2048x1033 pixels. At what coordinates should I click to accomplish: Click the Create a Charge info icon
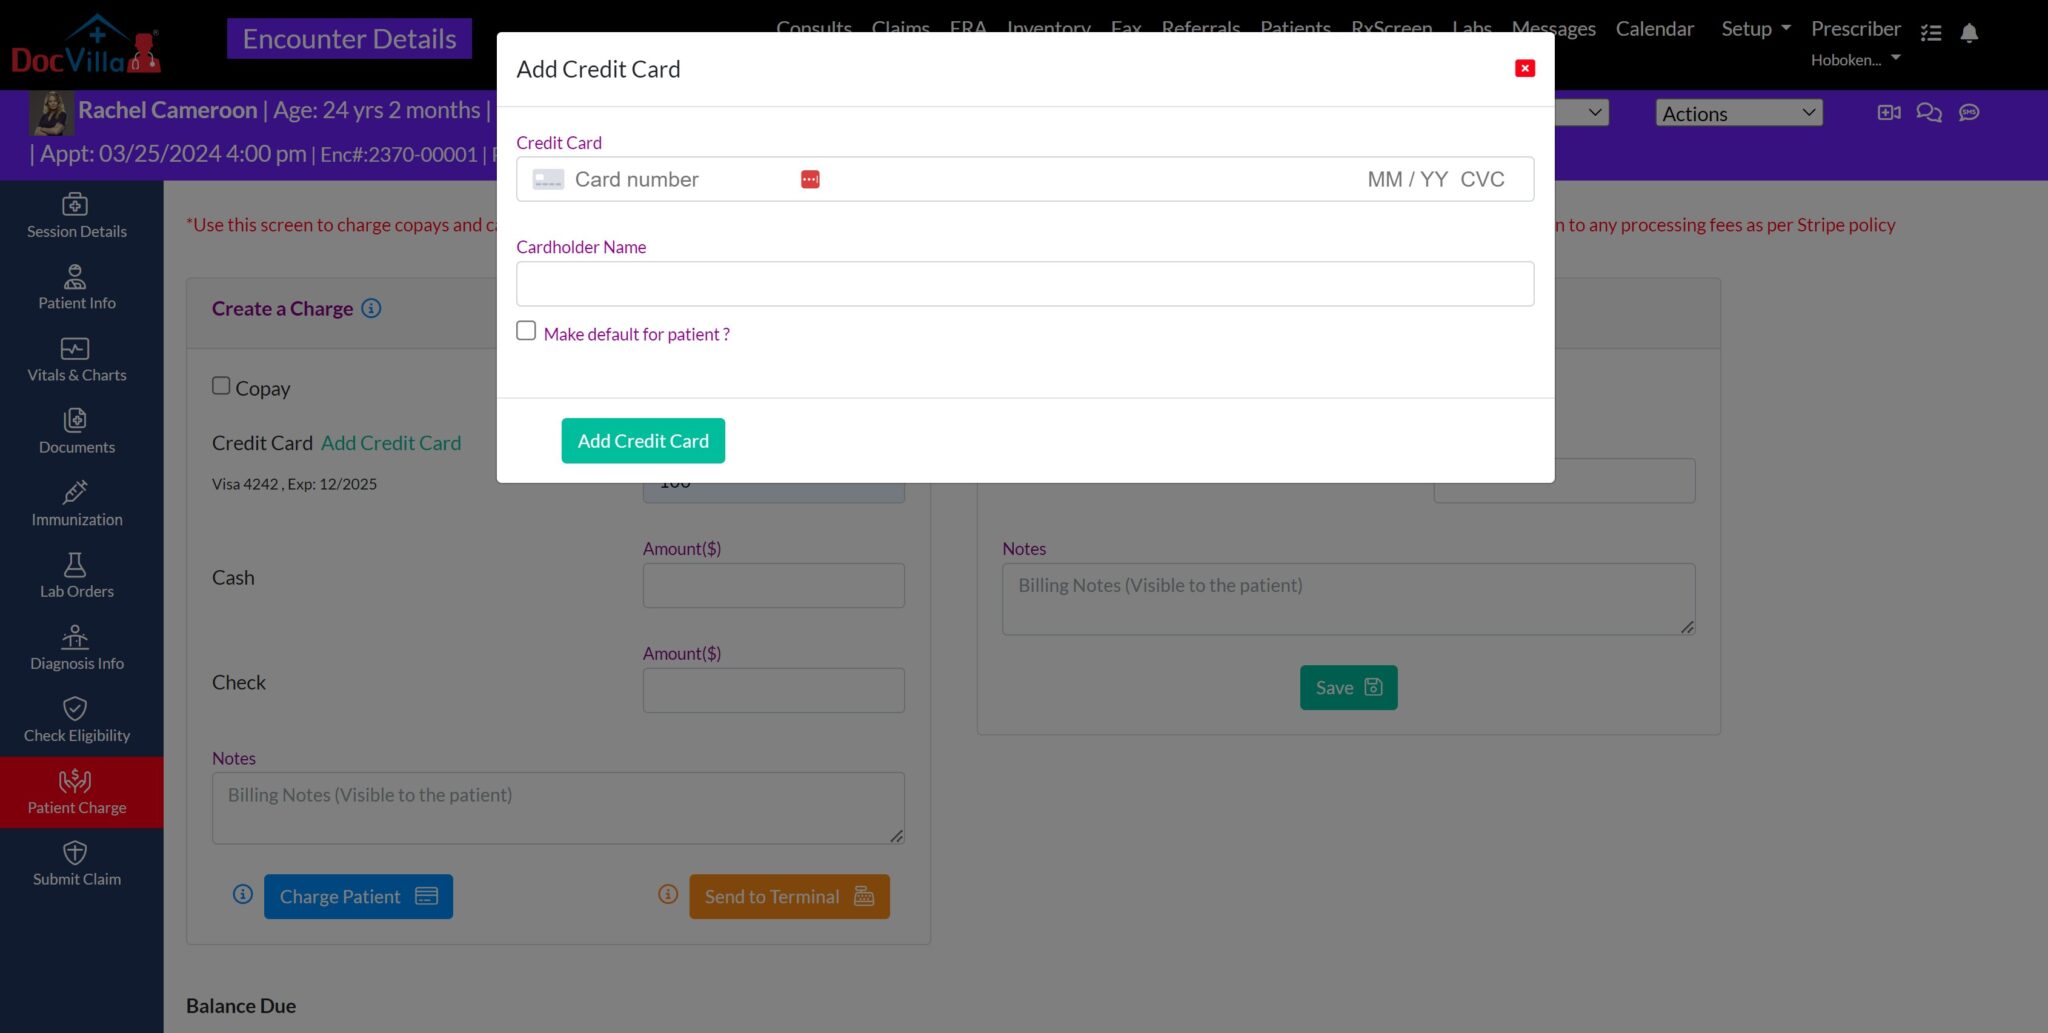click(371, 308)
